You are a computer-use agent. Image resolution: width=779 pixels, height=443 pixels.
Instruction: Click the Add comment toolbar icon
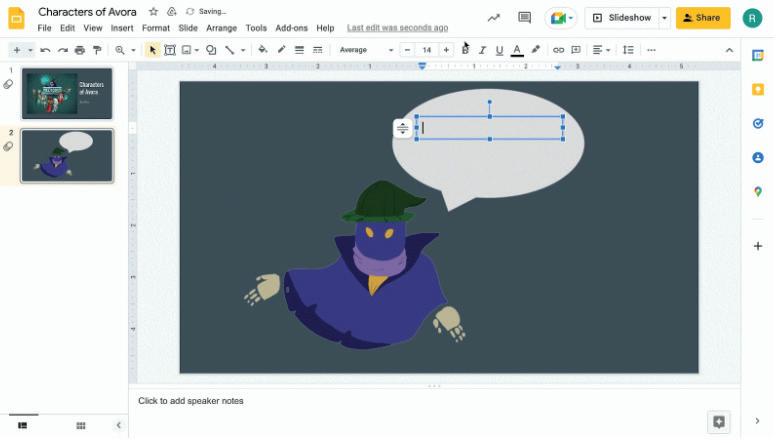tap(576, 50)
